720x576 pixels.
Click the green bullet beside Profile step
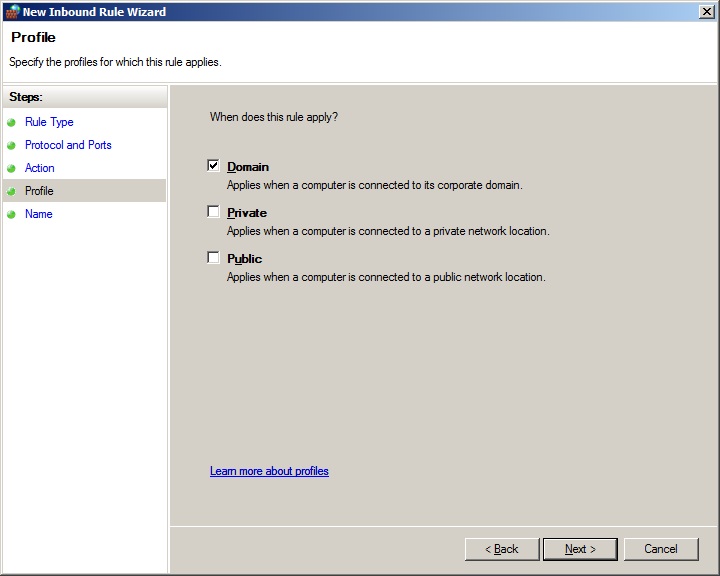(x=12, y=192)
